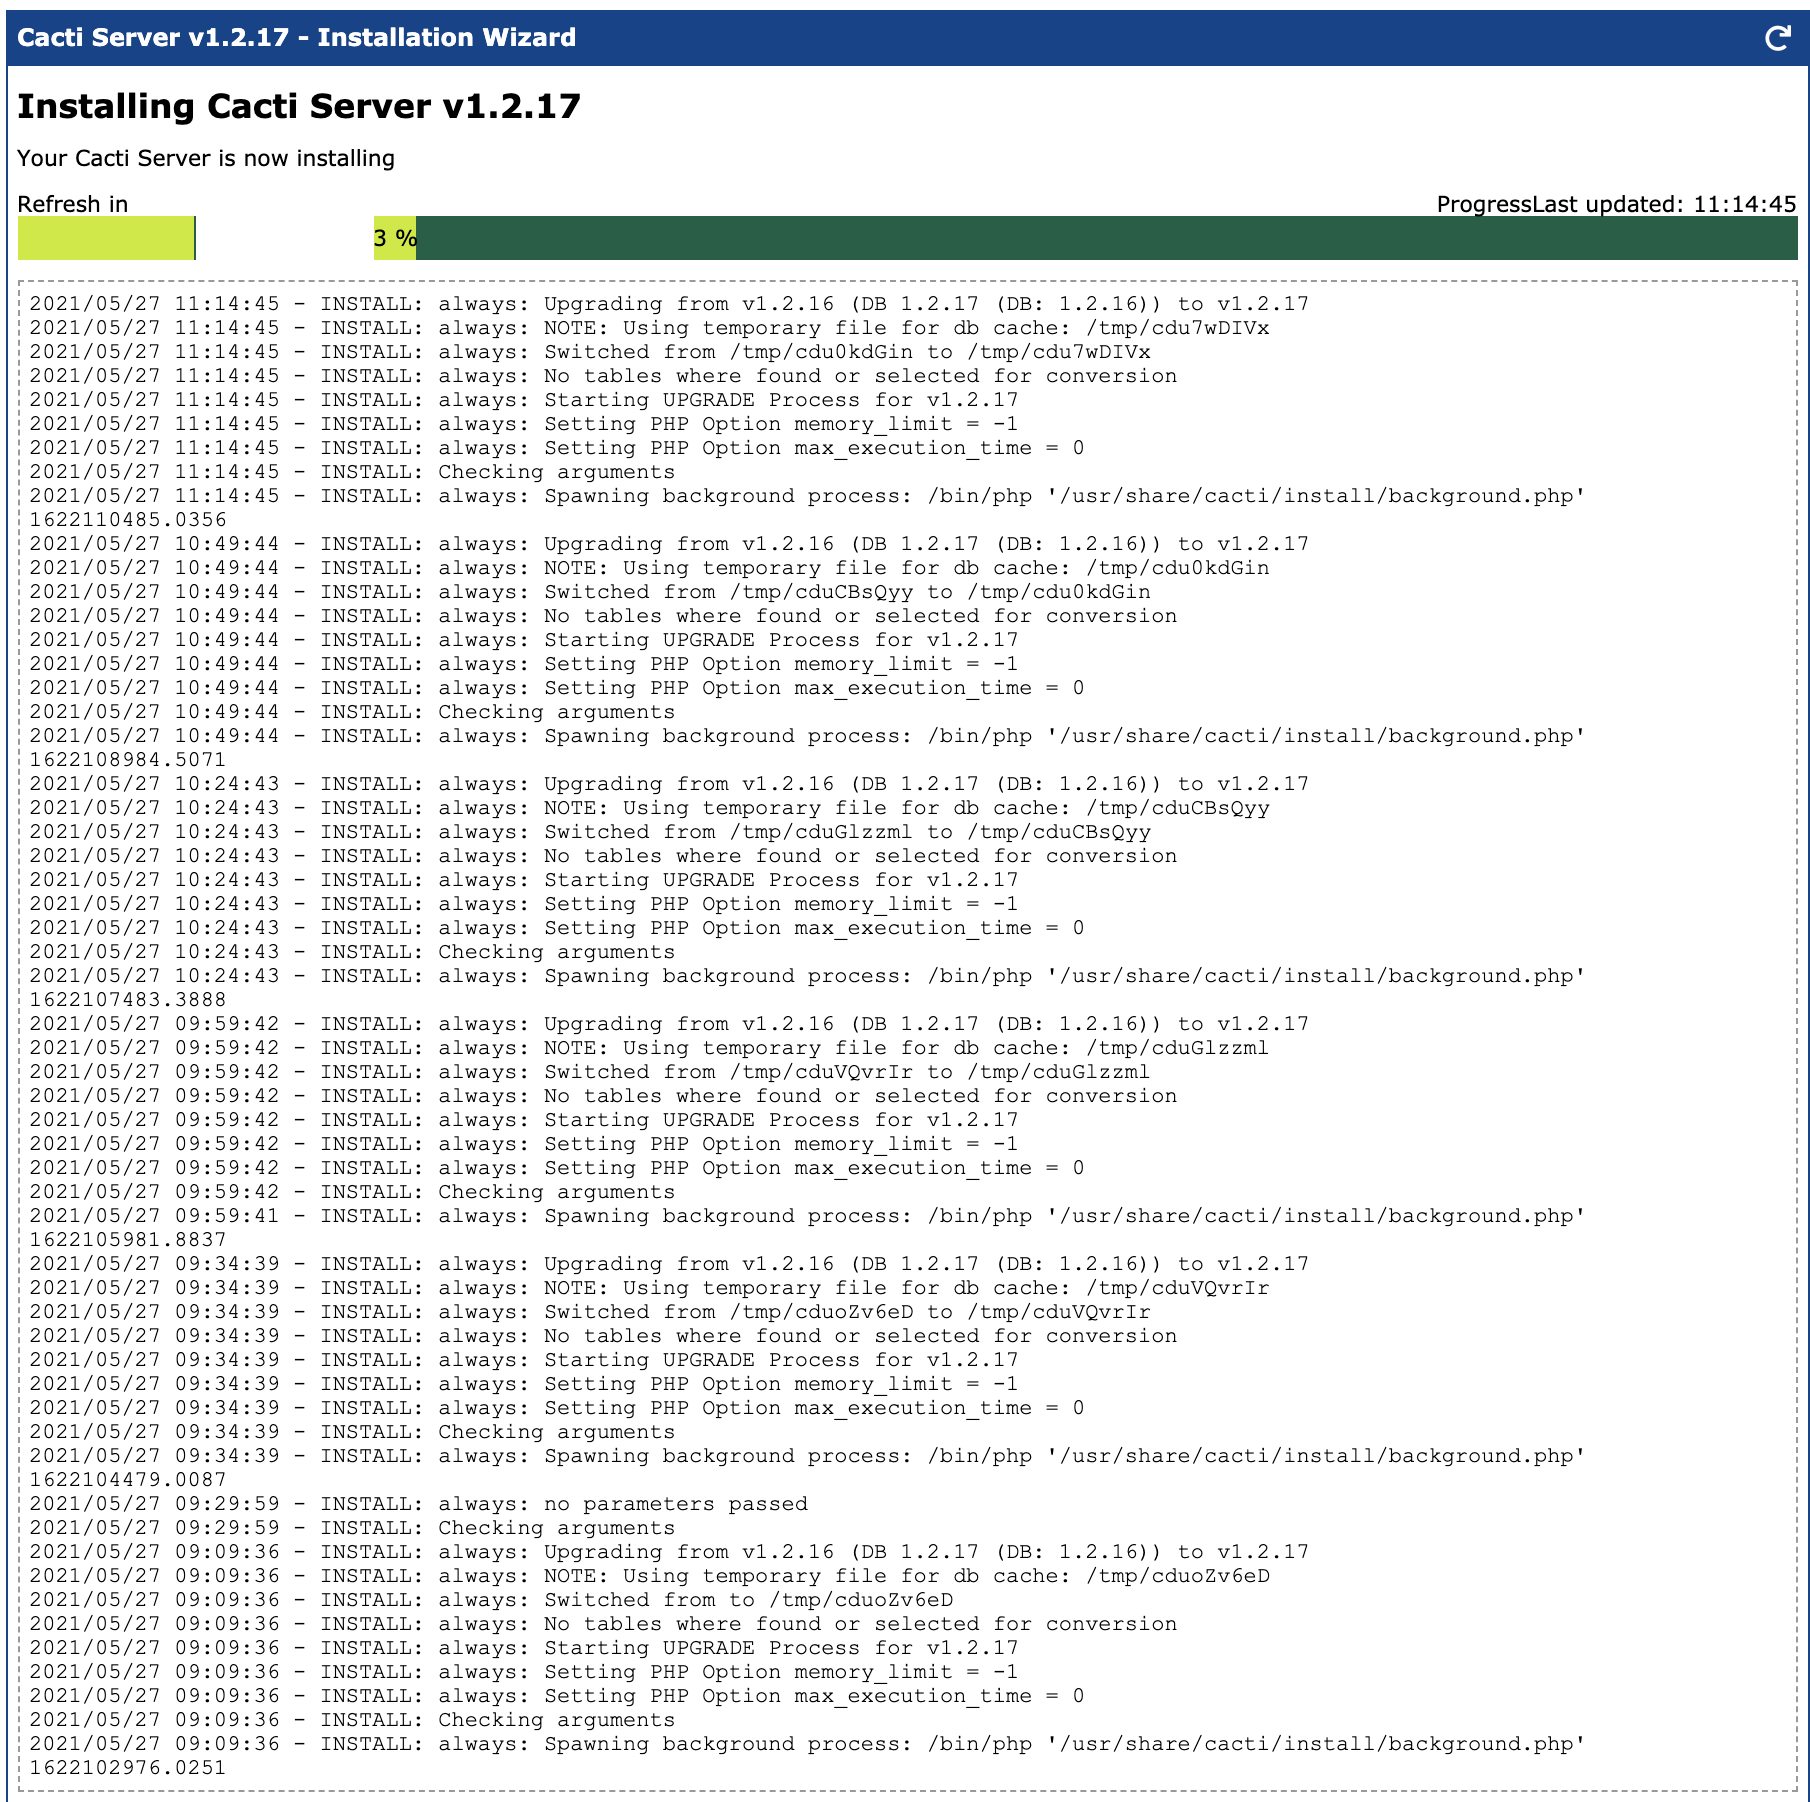Click the 'Installing Cacti Server v1.2.17' heading
This screenshot has height=1802, width=1810.
[x=299, y=106]
